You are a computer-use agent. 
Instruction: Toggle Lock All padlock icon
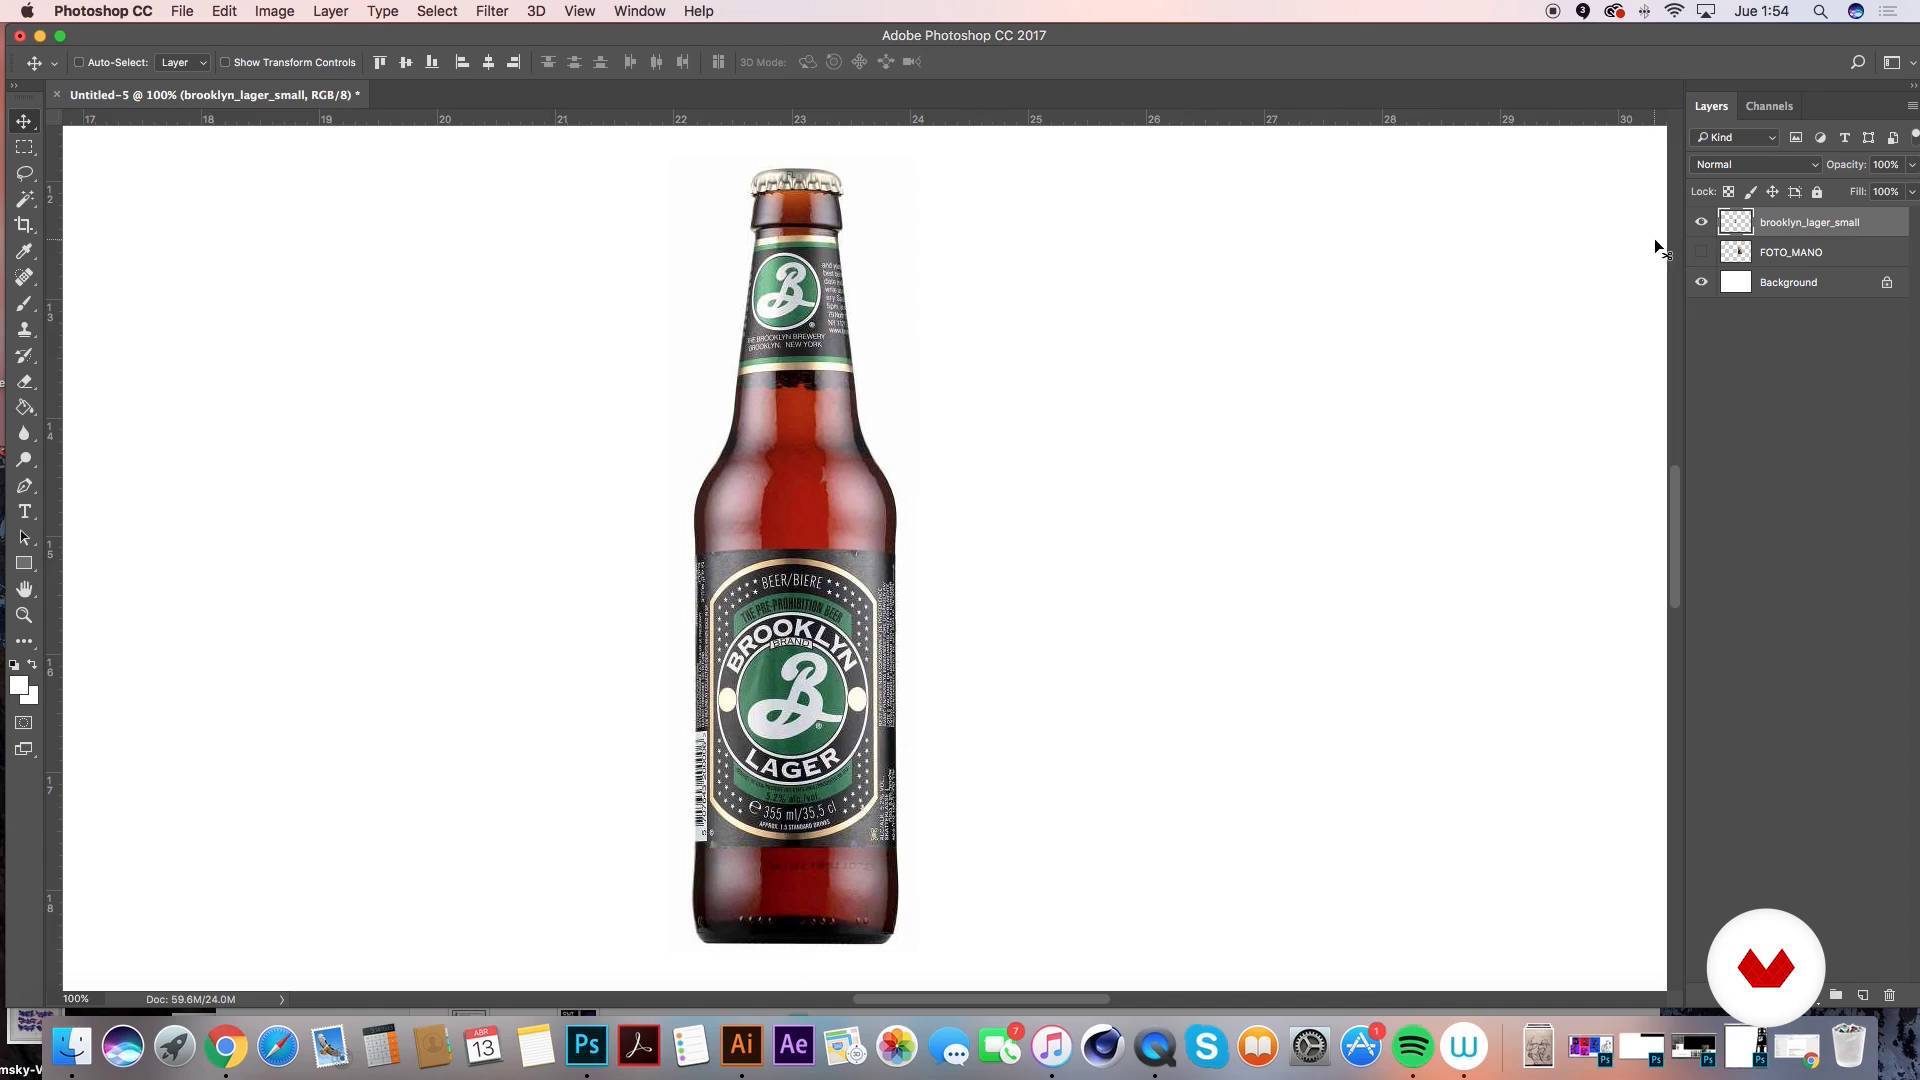pos(1817,192)
